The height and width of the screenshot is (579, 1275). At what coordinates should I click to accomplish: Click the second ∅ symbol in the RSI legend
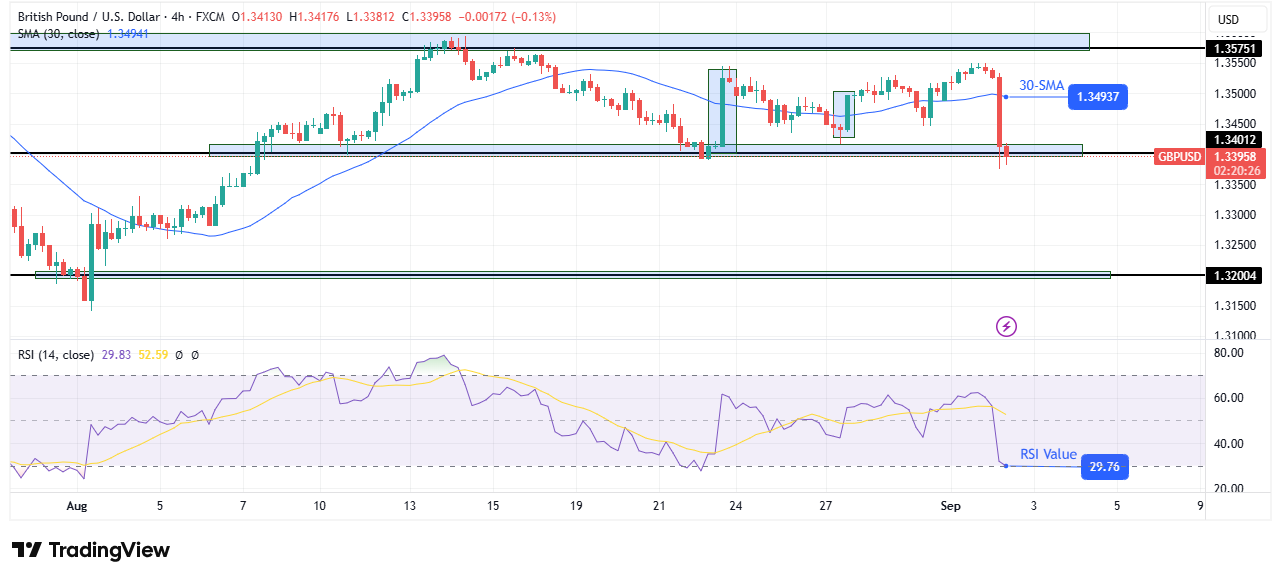click(196, 355)
